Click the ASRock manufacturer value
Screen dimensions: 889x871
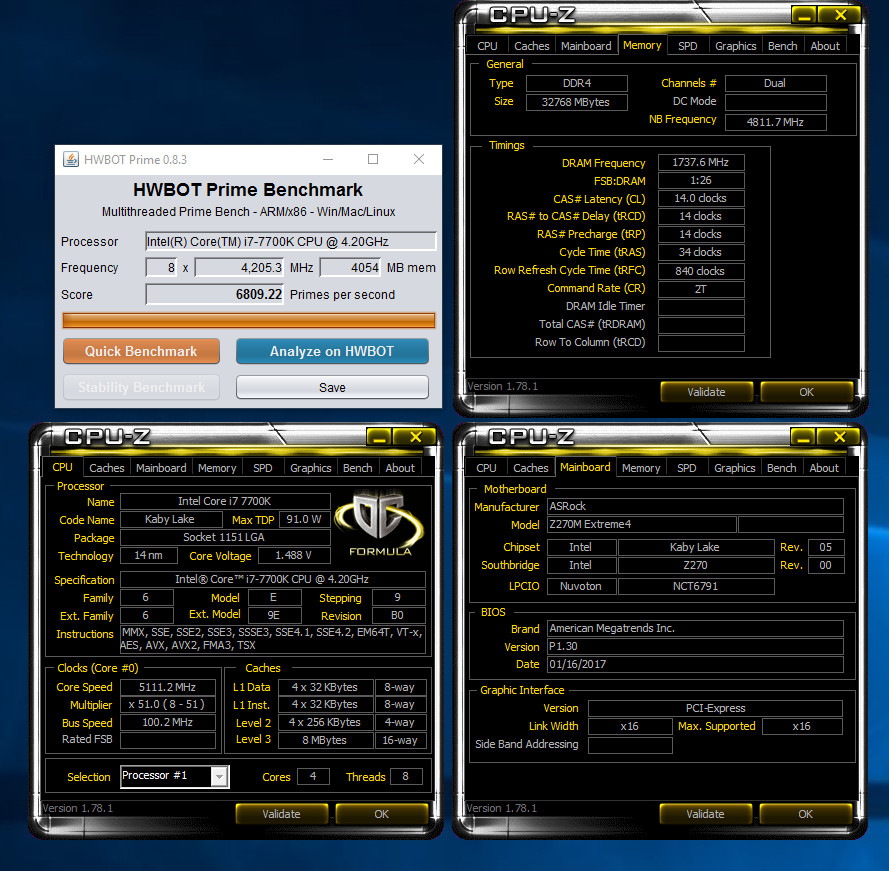[695, 506]
